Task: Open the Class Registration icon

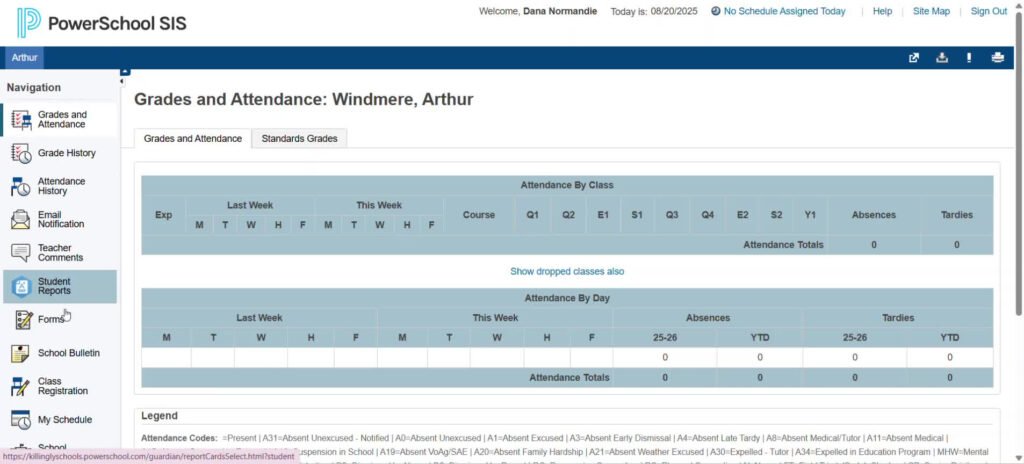Action: (21, 386)
